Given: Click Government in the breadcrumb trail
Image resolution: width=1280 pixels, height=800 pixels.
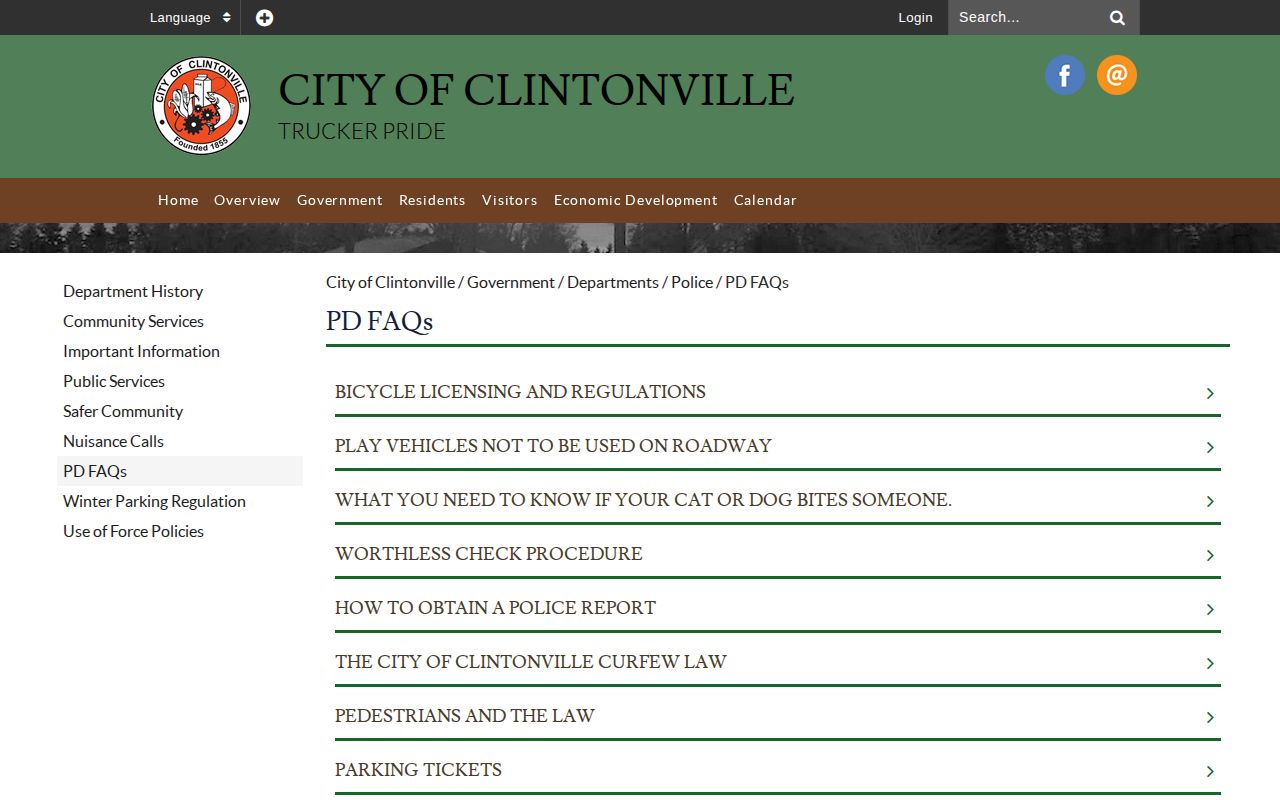Looking at the screenshot, I should pos(511,282).
